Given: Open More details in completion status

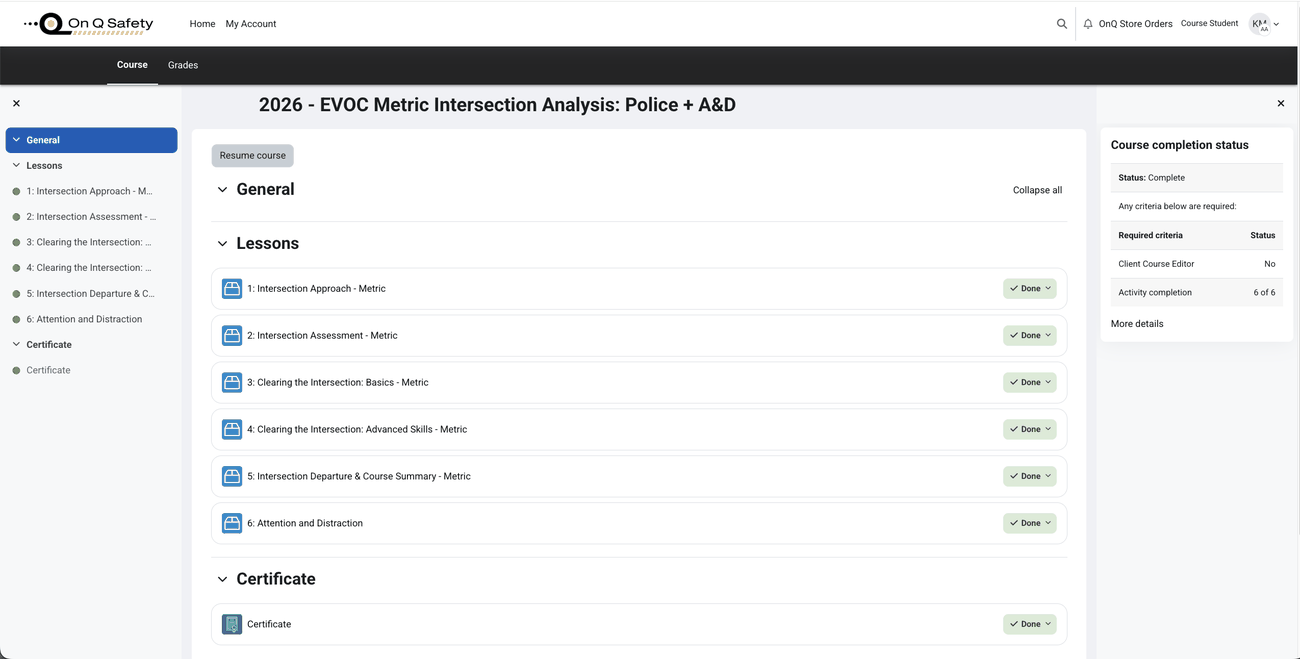Looking at the screenshot, I should (x=1137, y=324).
